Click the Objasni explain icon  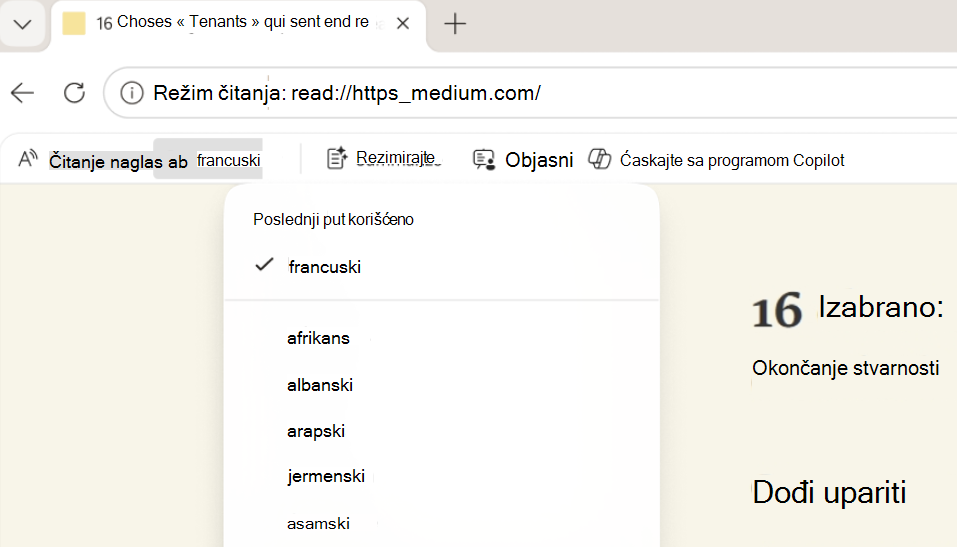[484, 160]
